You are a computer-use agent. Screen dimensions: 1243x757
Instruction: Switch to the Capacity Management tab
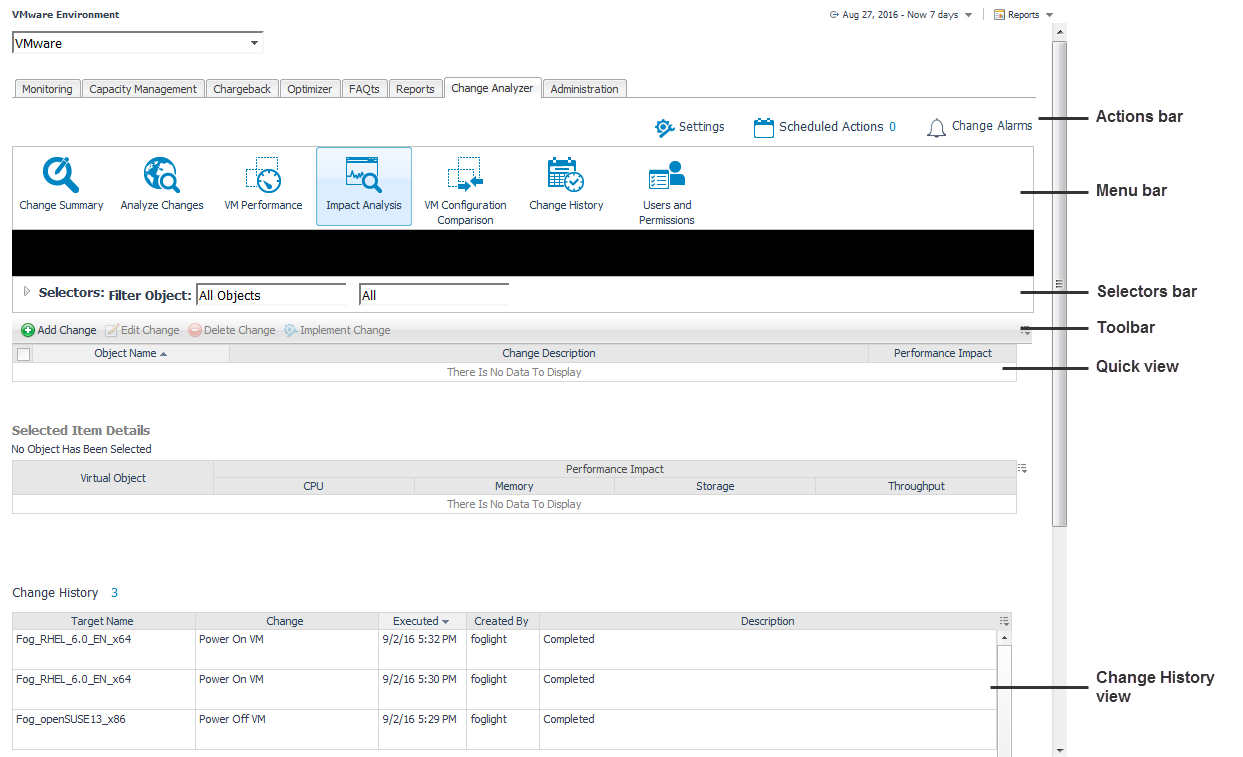(143, 89)
